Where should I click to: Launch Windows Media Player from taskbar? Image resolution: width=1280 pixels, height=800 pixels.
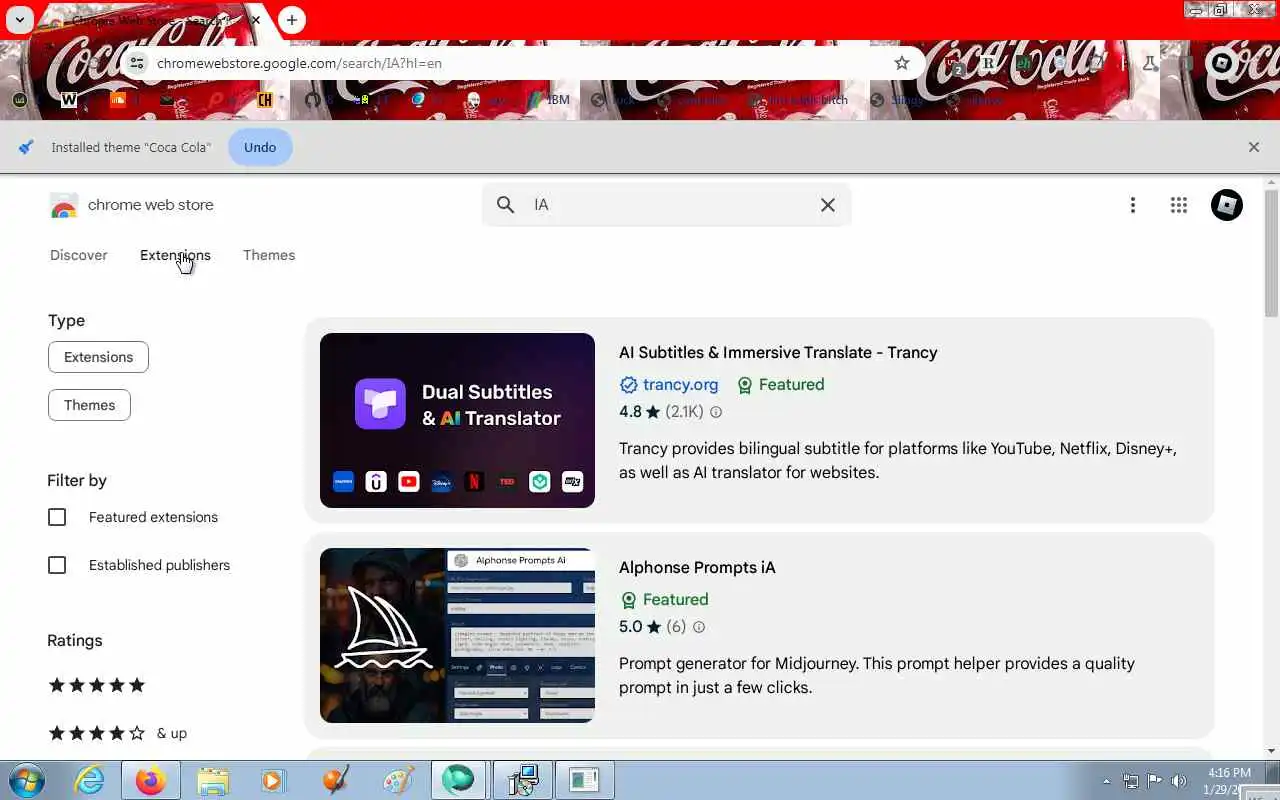(272, 780)
